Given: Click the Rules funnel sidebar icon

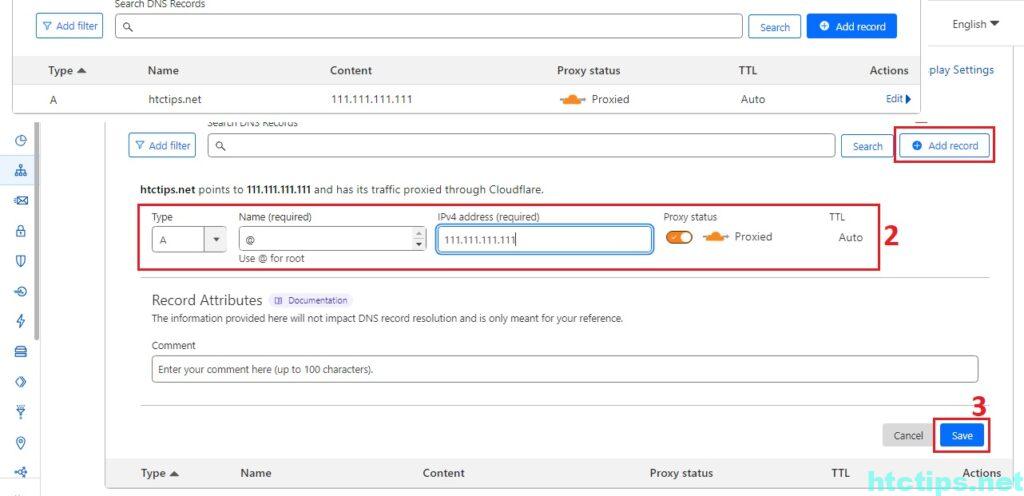Looking at the screenshot, I should click(x=20, y=412).
